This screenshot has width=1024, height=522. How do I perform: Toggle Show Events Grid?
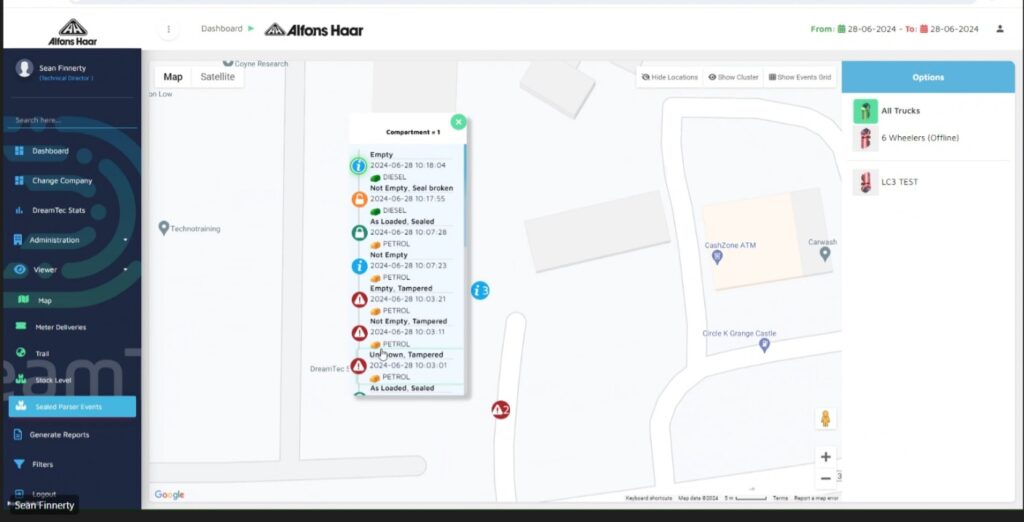point(800,77)
